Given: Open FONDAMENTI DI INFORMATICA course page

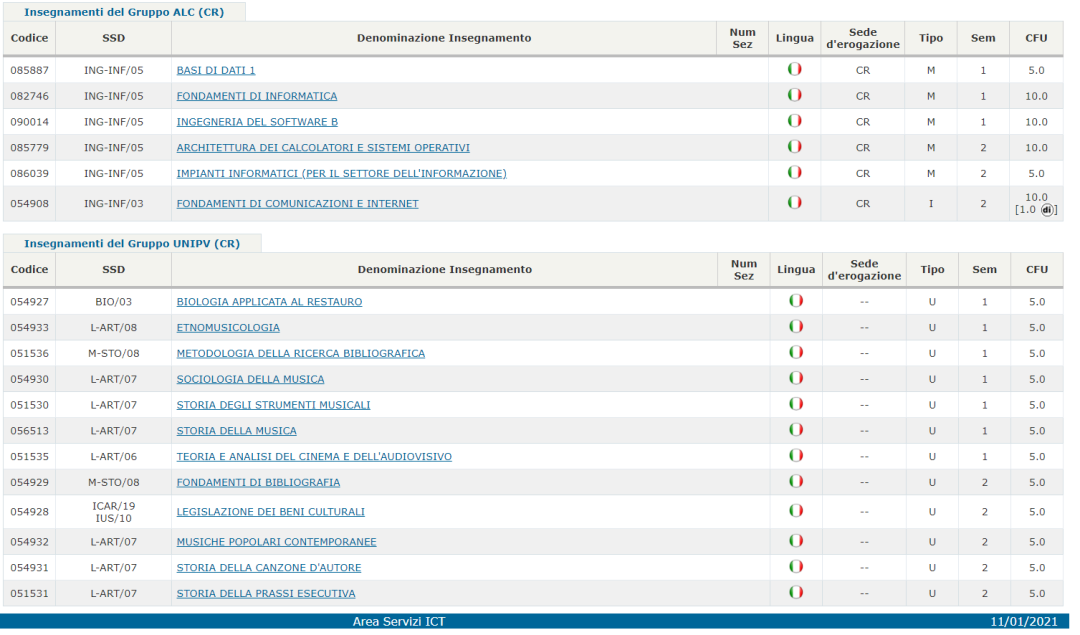Looking at the screenshot, I should 257,96.
